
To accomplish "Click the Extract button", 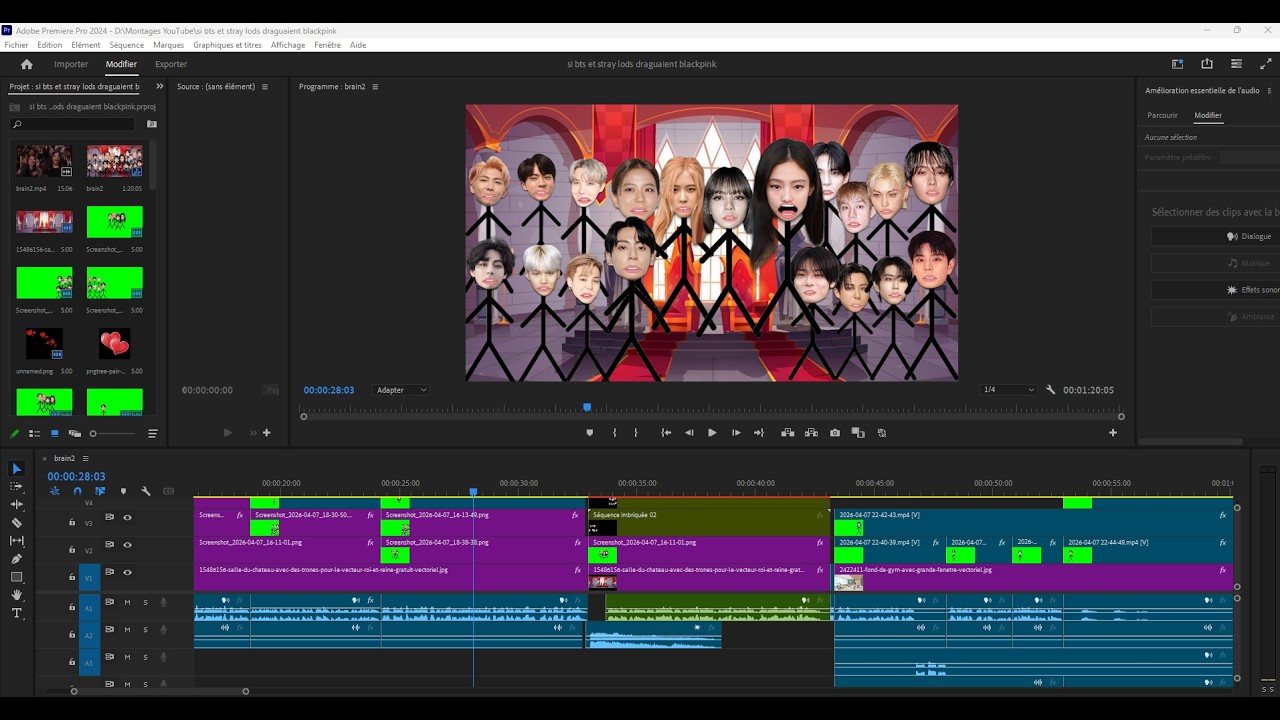I will pos(811,433).
